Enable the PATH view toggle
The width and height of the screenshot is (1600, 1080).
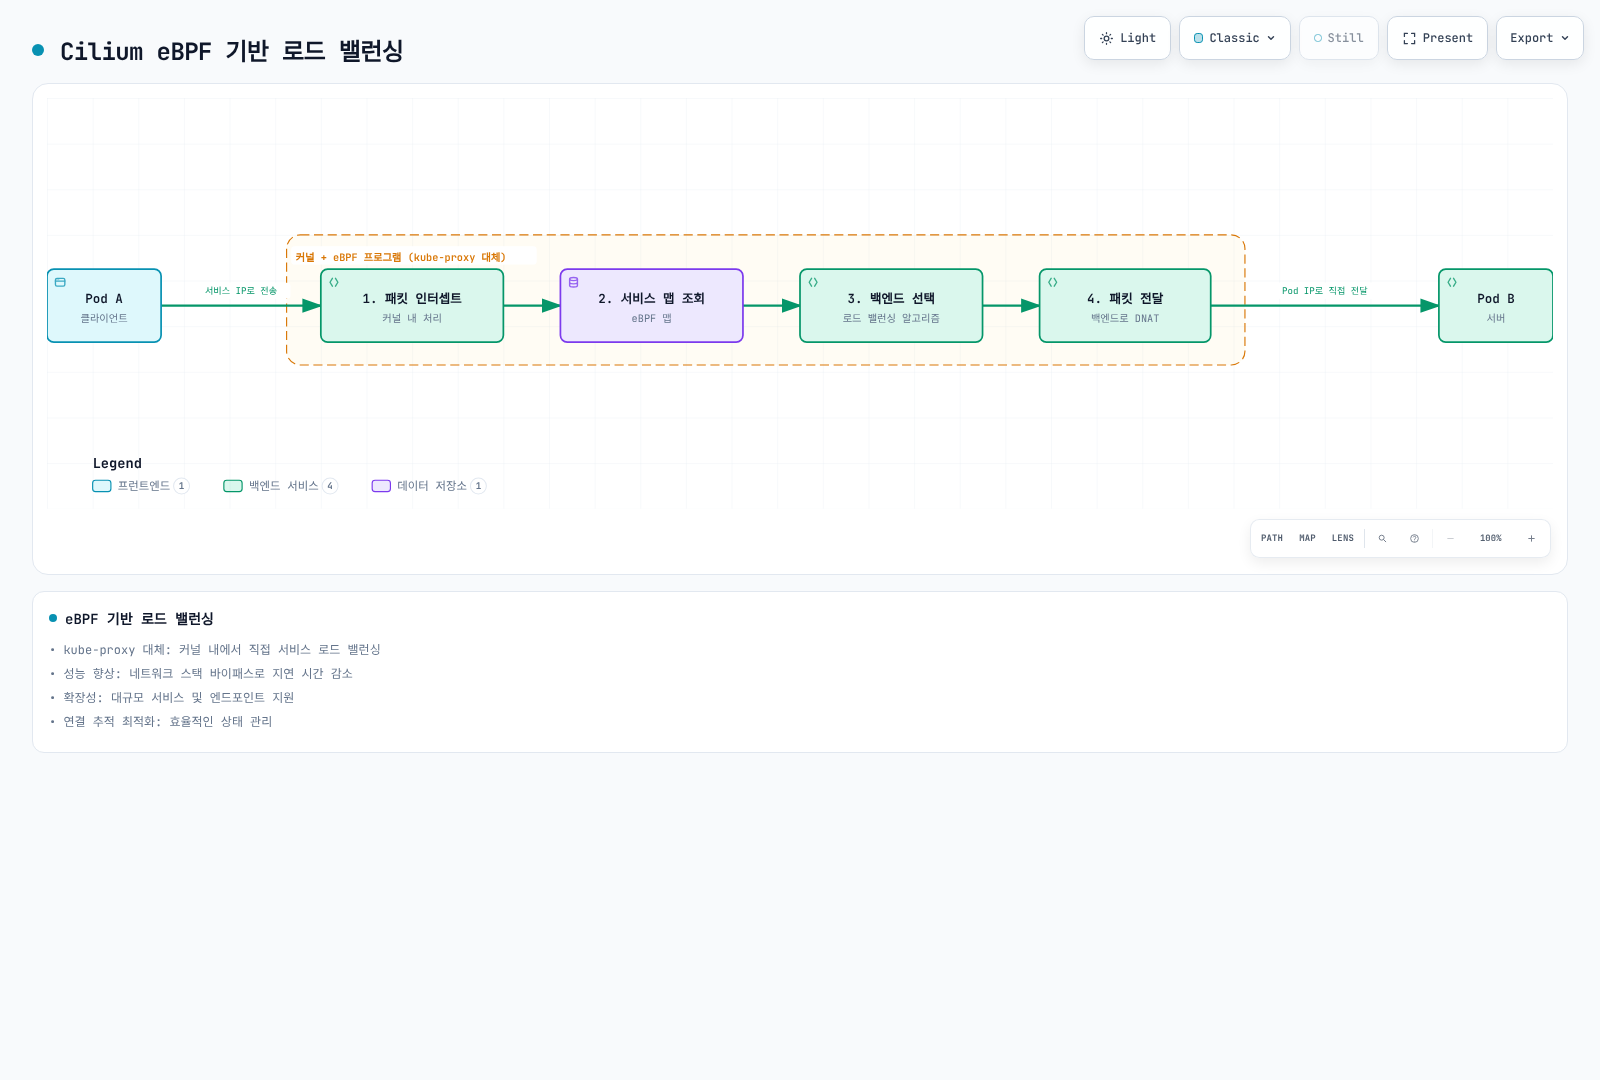(x=1272, y=538)
